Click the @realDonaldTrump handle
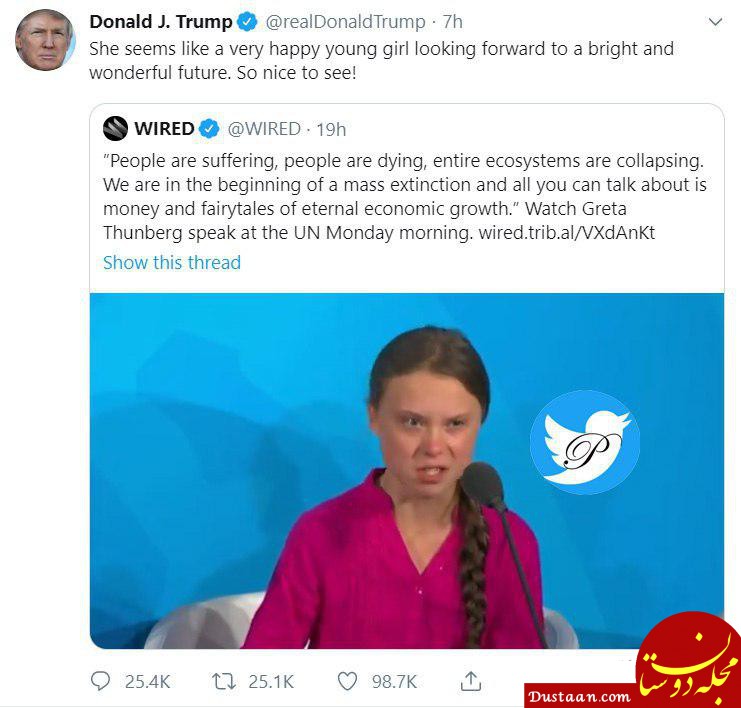This screenshot has height=708, width=741. pyautogui.click(x=345, y=22)
